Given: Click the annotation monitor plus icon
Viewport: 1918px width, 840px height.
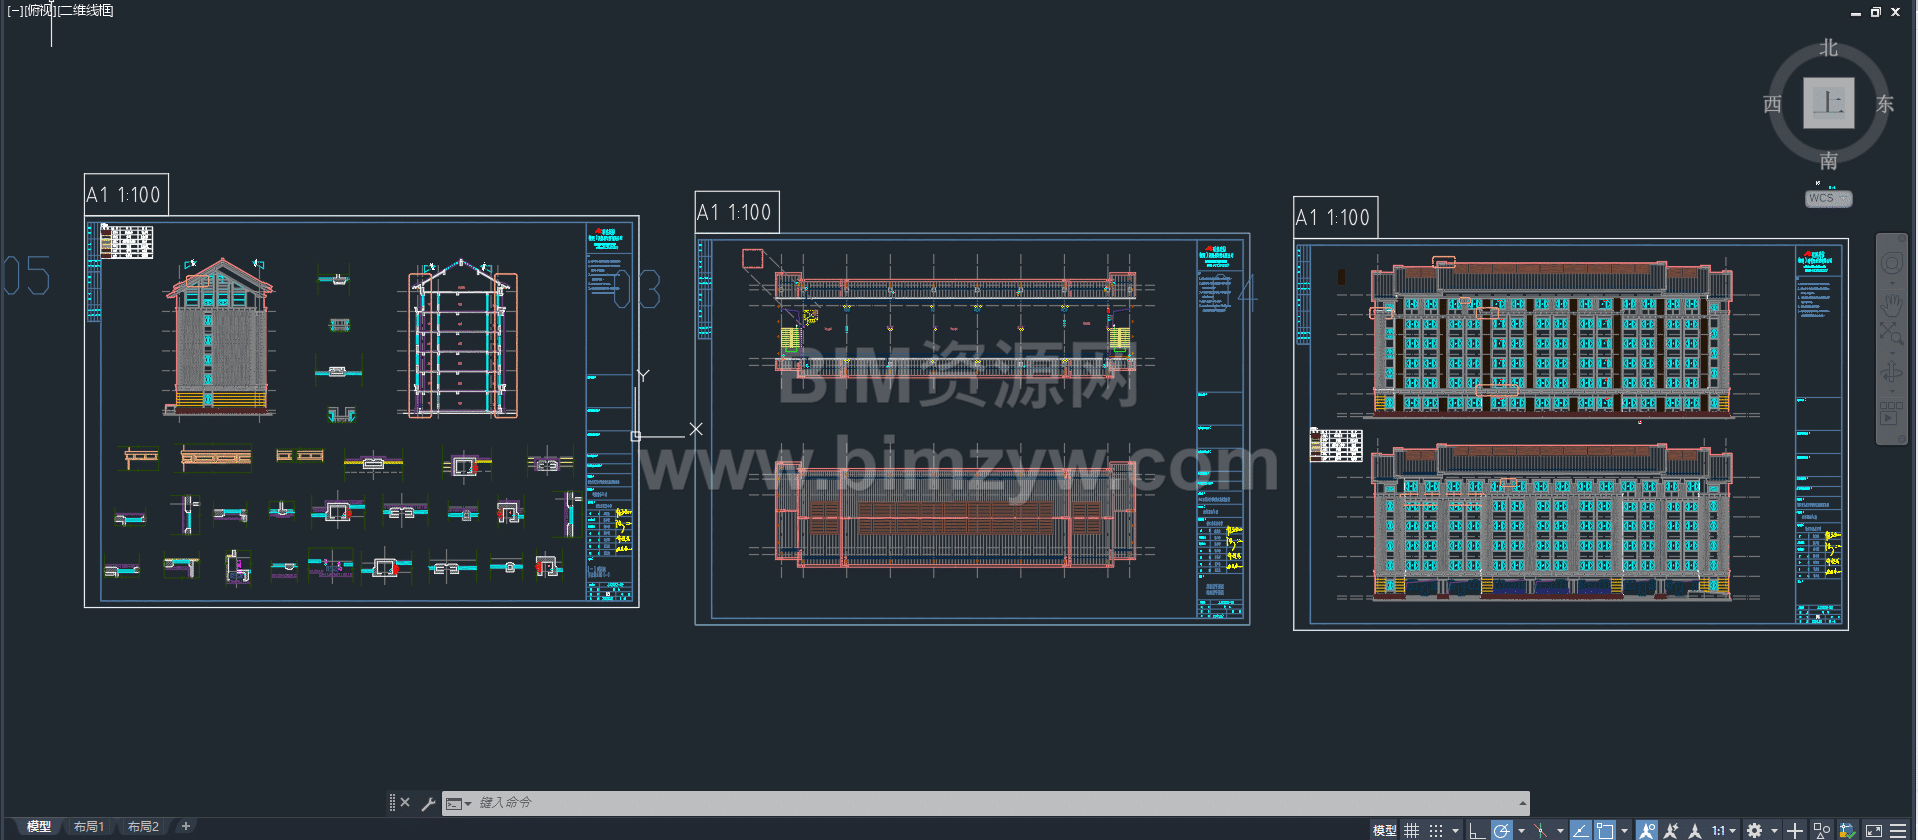Looking at the screenshot, I should [1796, 831].
